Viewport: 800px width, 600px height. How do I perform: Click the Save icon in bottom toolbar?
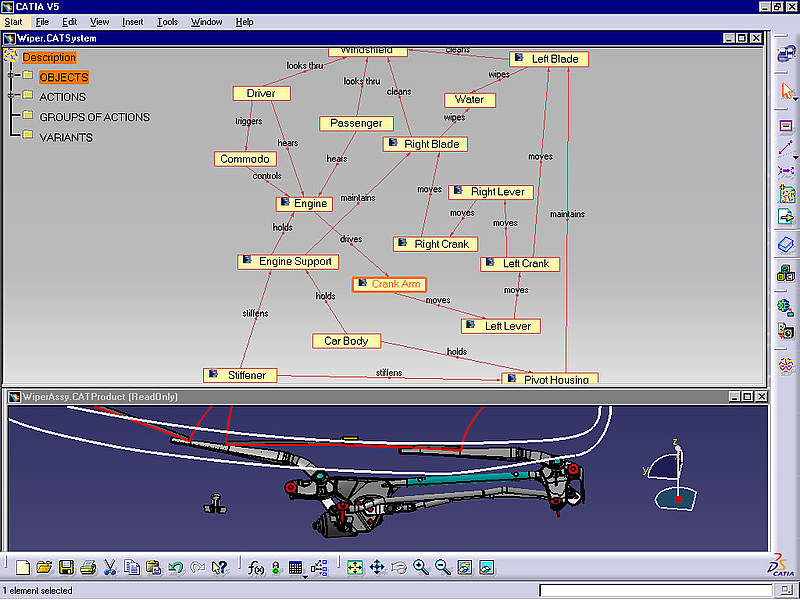(66, 567)
